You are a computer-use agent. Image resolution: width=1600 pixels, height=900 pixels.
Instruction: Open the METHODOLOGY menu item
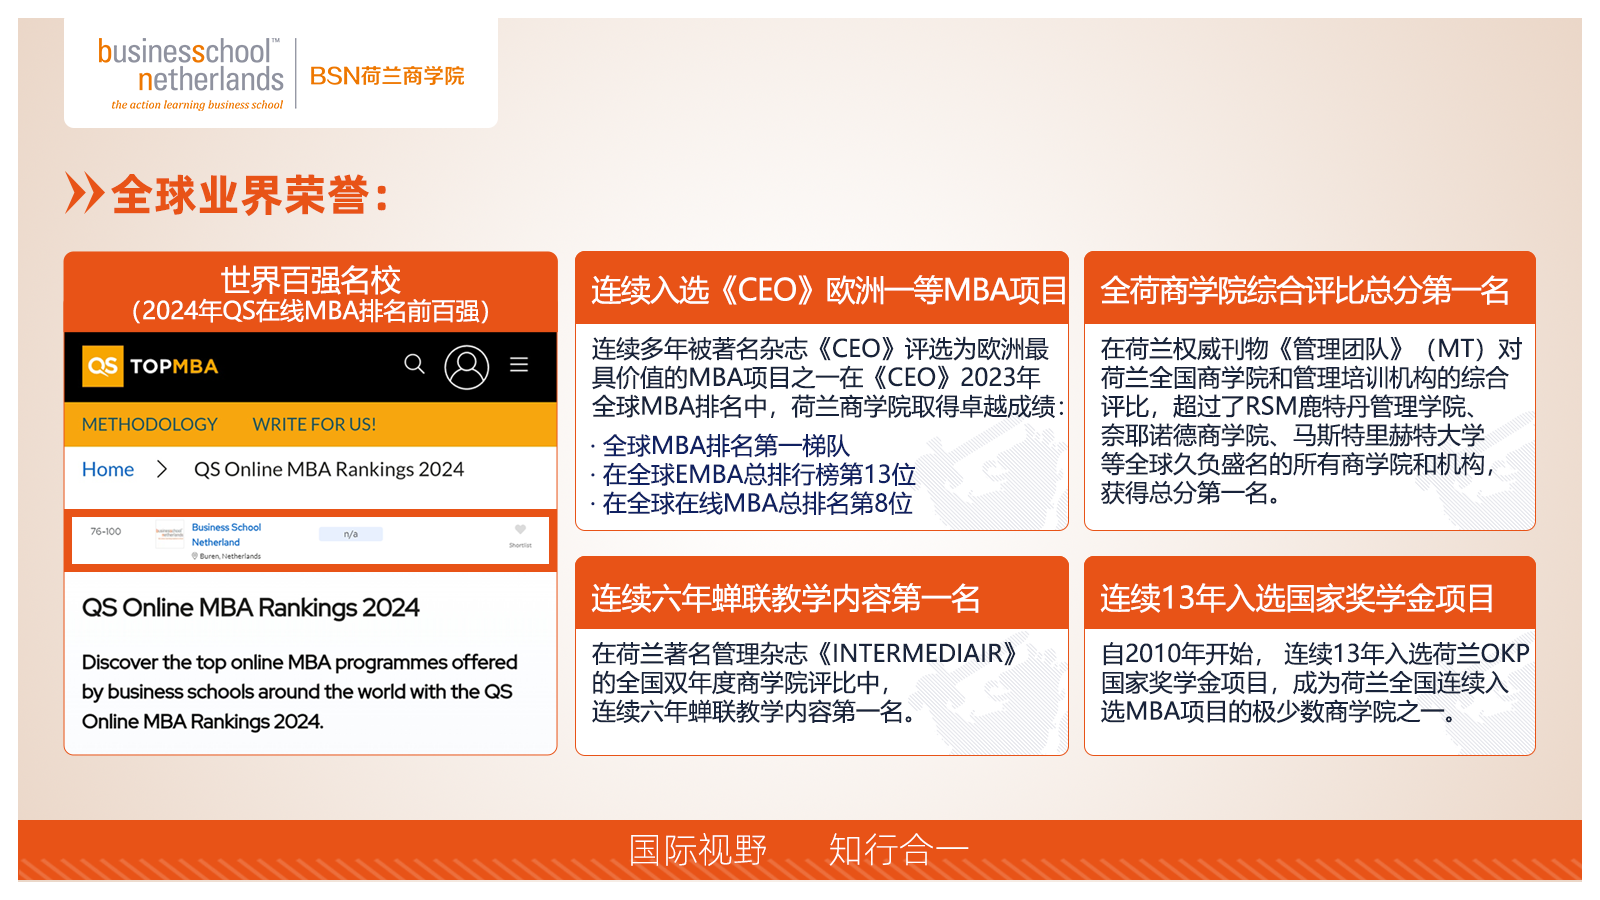pyautogui.click(x=149, y=424)
